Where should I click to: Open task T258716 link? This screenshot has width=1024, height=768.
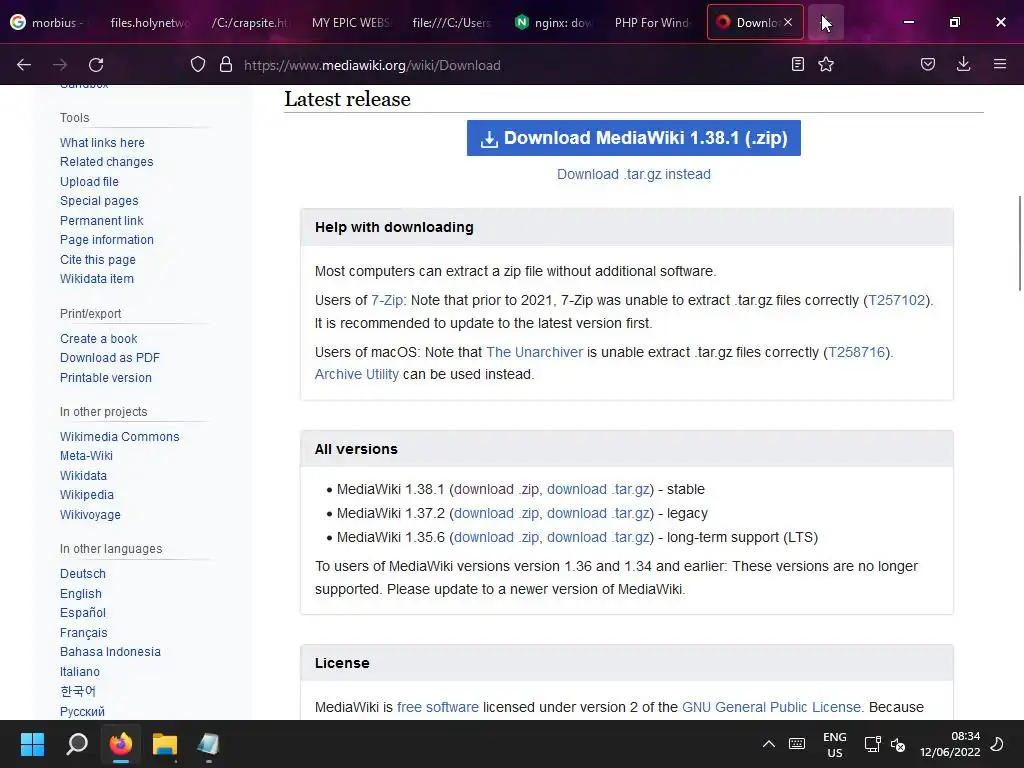[856, 352]
